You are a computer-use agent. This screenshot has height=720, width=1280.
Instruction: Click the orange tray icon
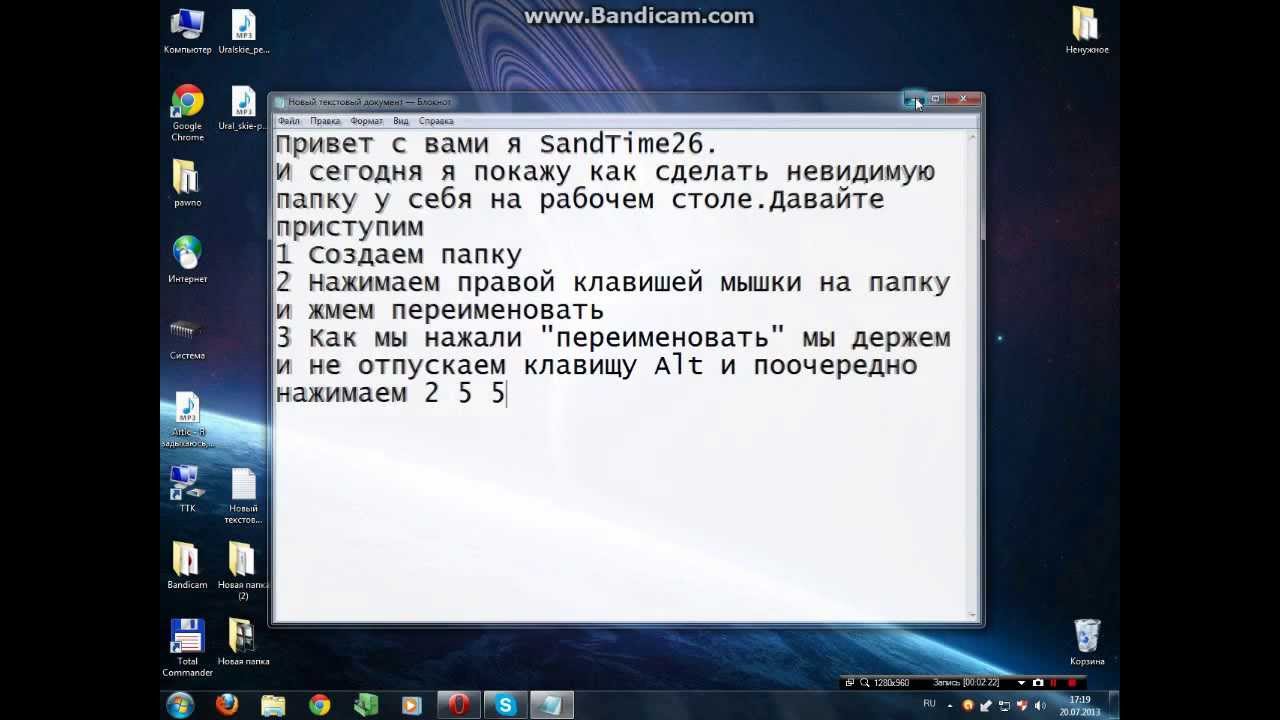968,706
